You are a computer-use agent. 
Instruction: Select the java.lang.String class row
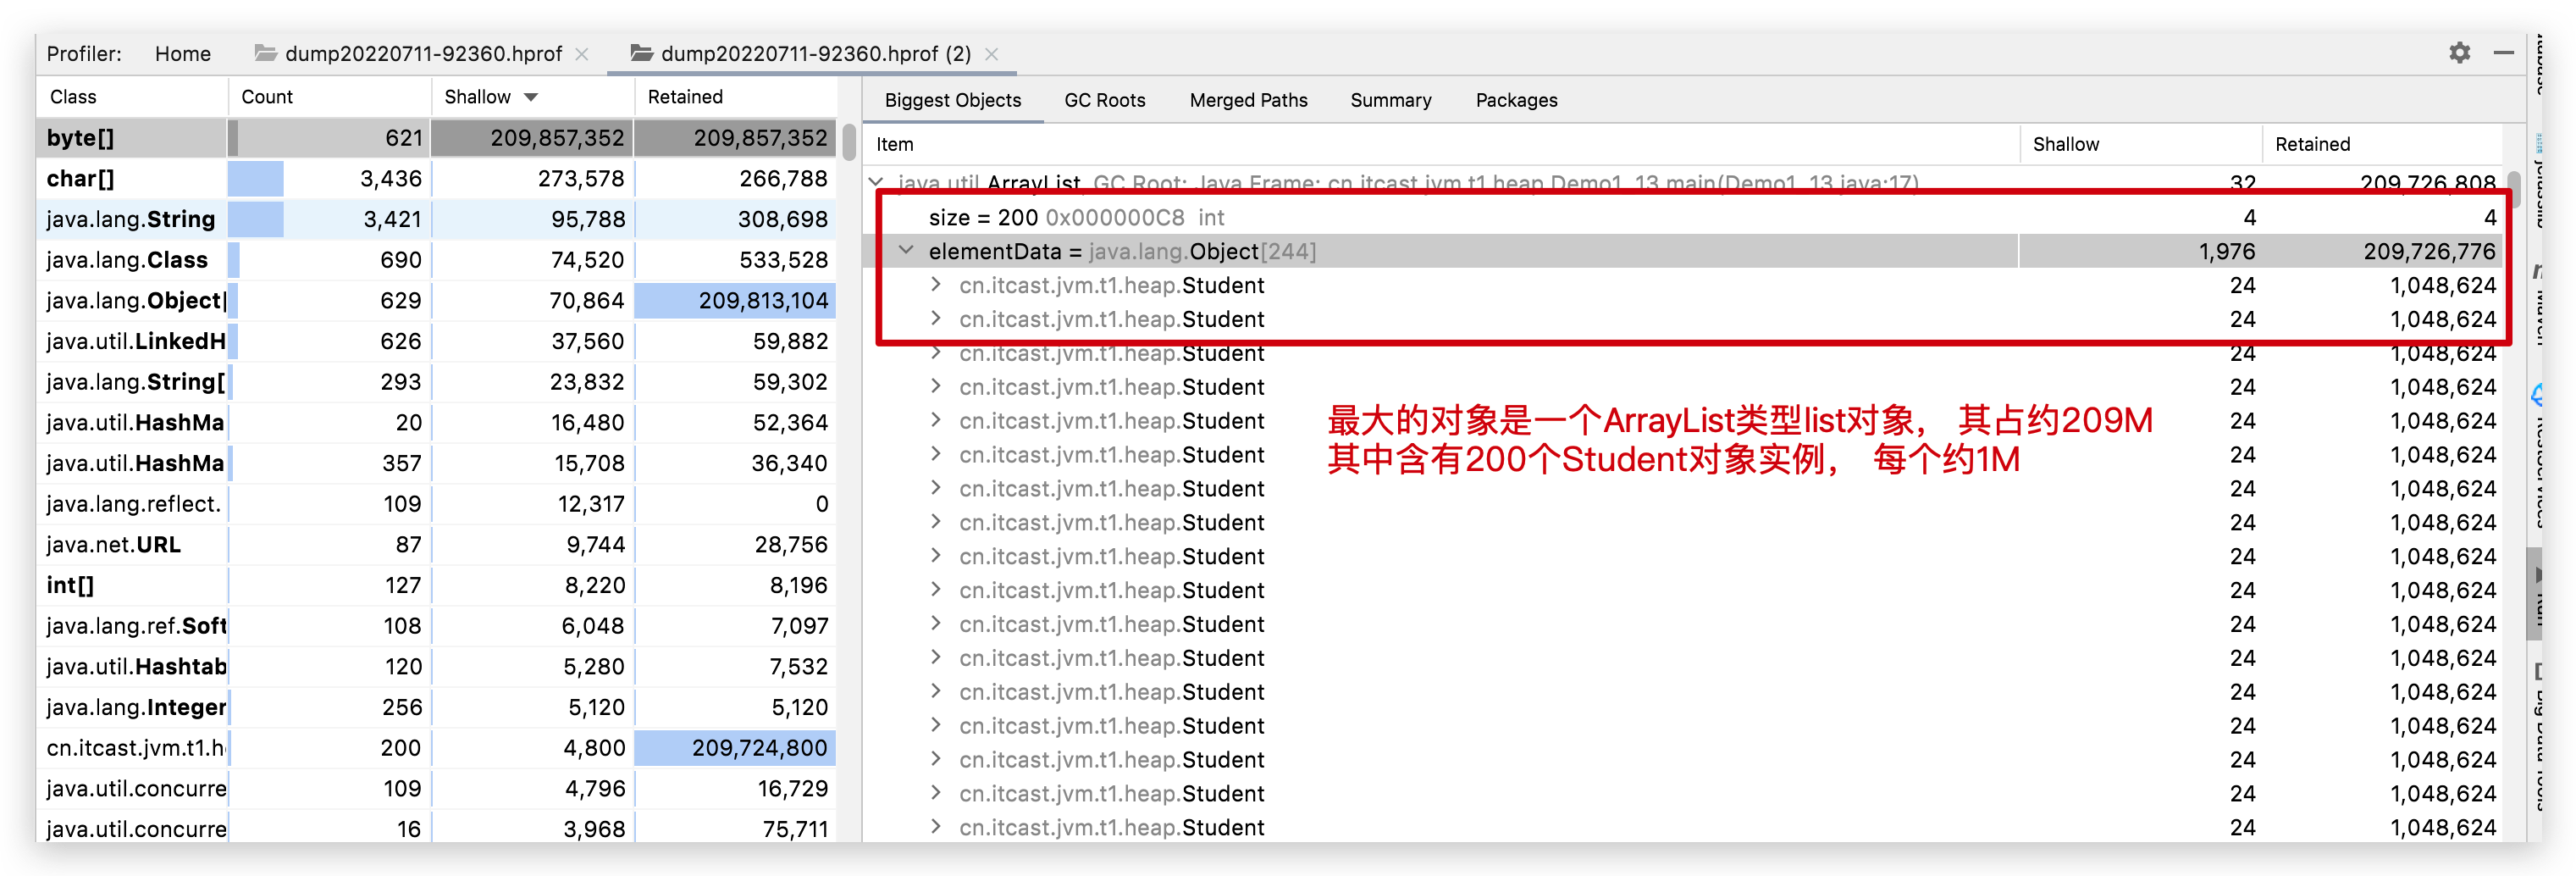(x=130, y=219)
